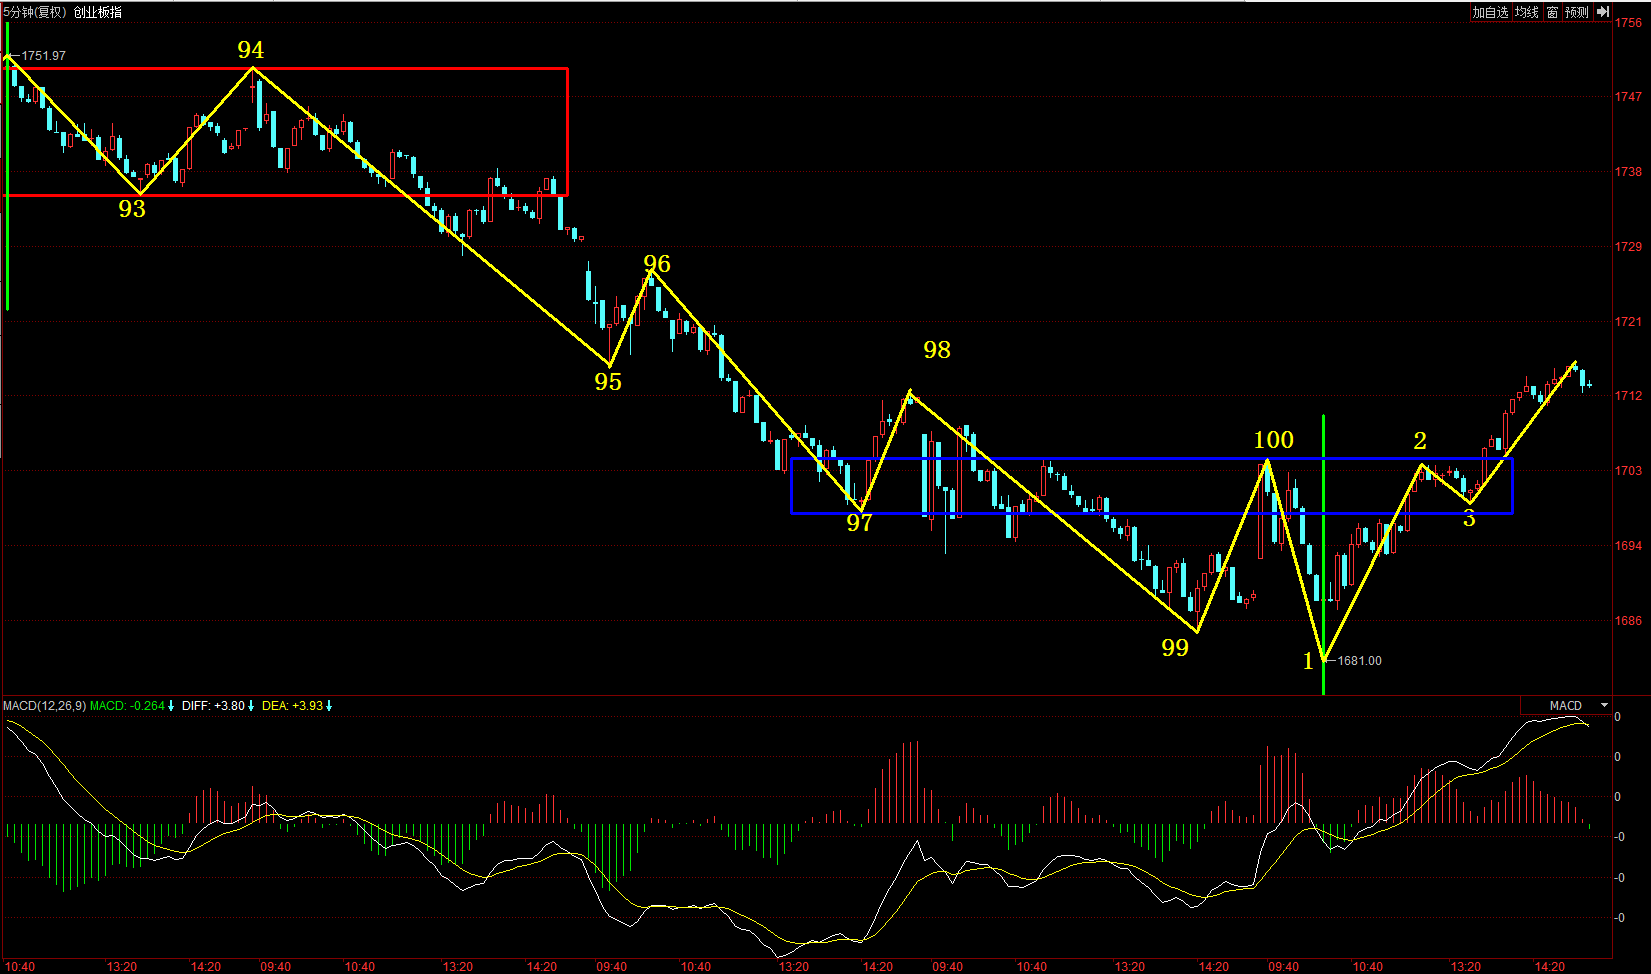Viewport: 1651px width, 974px height.
Task: Click the 1751.97 high price label
Action: pos(43,56)
